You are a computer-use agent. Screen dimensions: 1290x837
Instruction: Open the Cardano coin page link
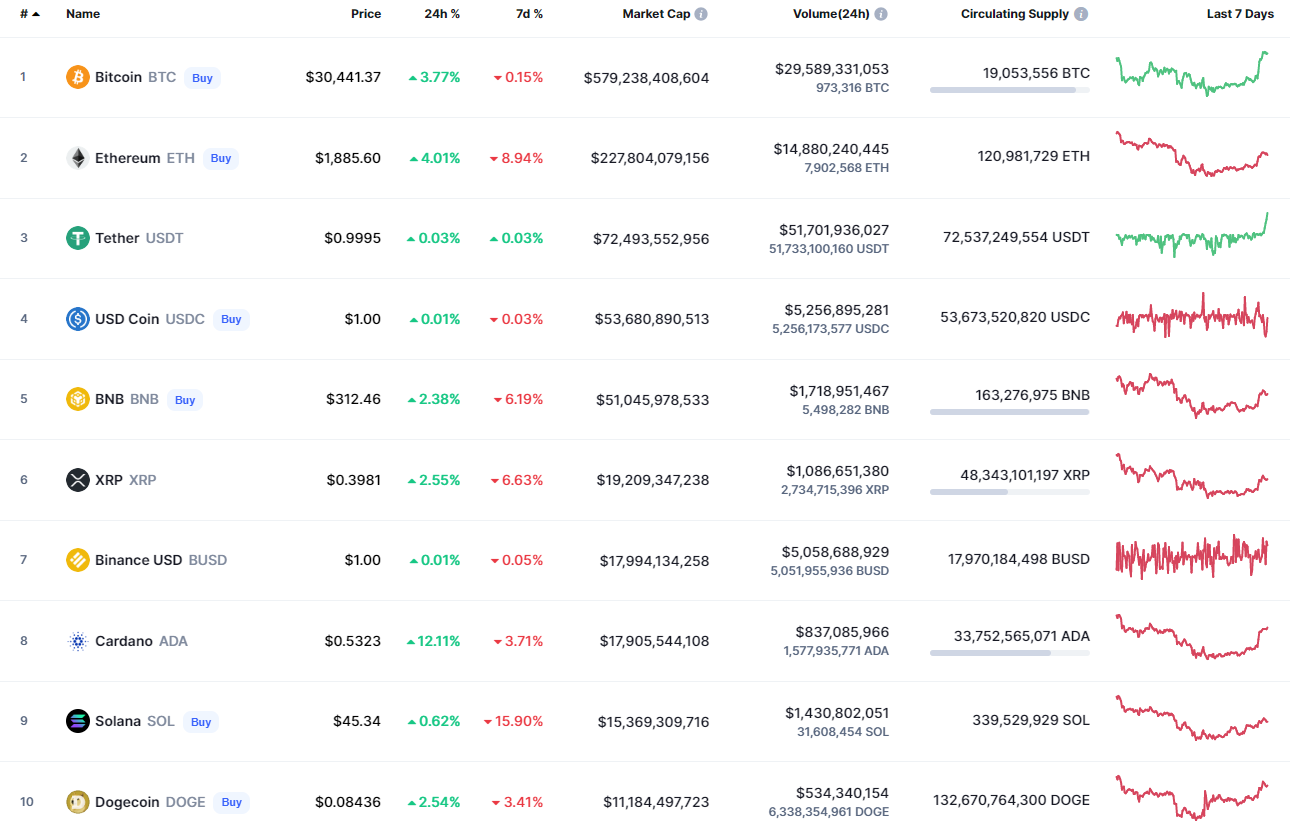coord(124,641)
